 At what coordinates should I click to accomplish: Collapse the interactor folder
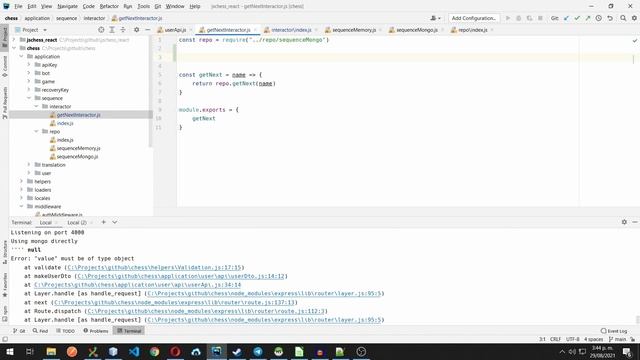coord(36,106)
